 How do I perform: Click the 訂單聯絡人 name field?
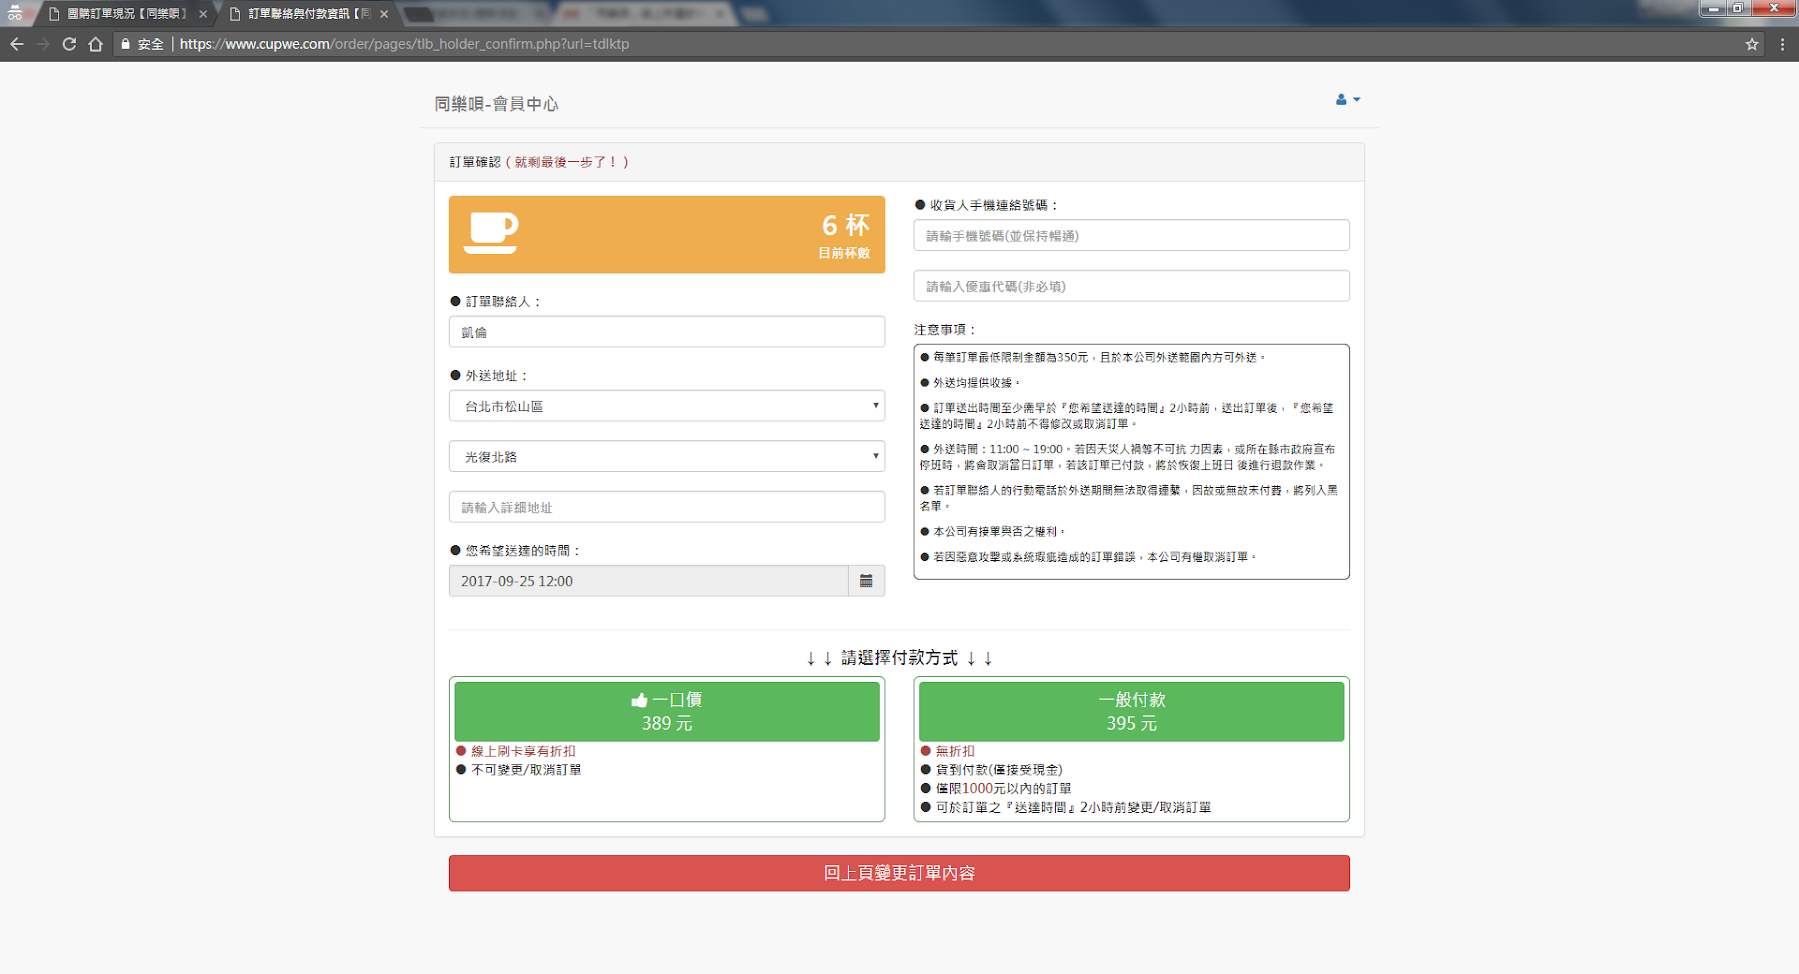(667, 332)
